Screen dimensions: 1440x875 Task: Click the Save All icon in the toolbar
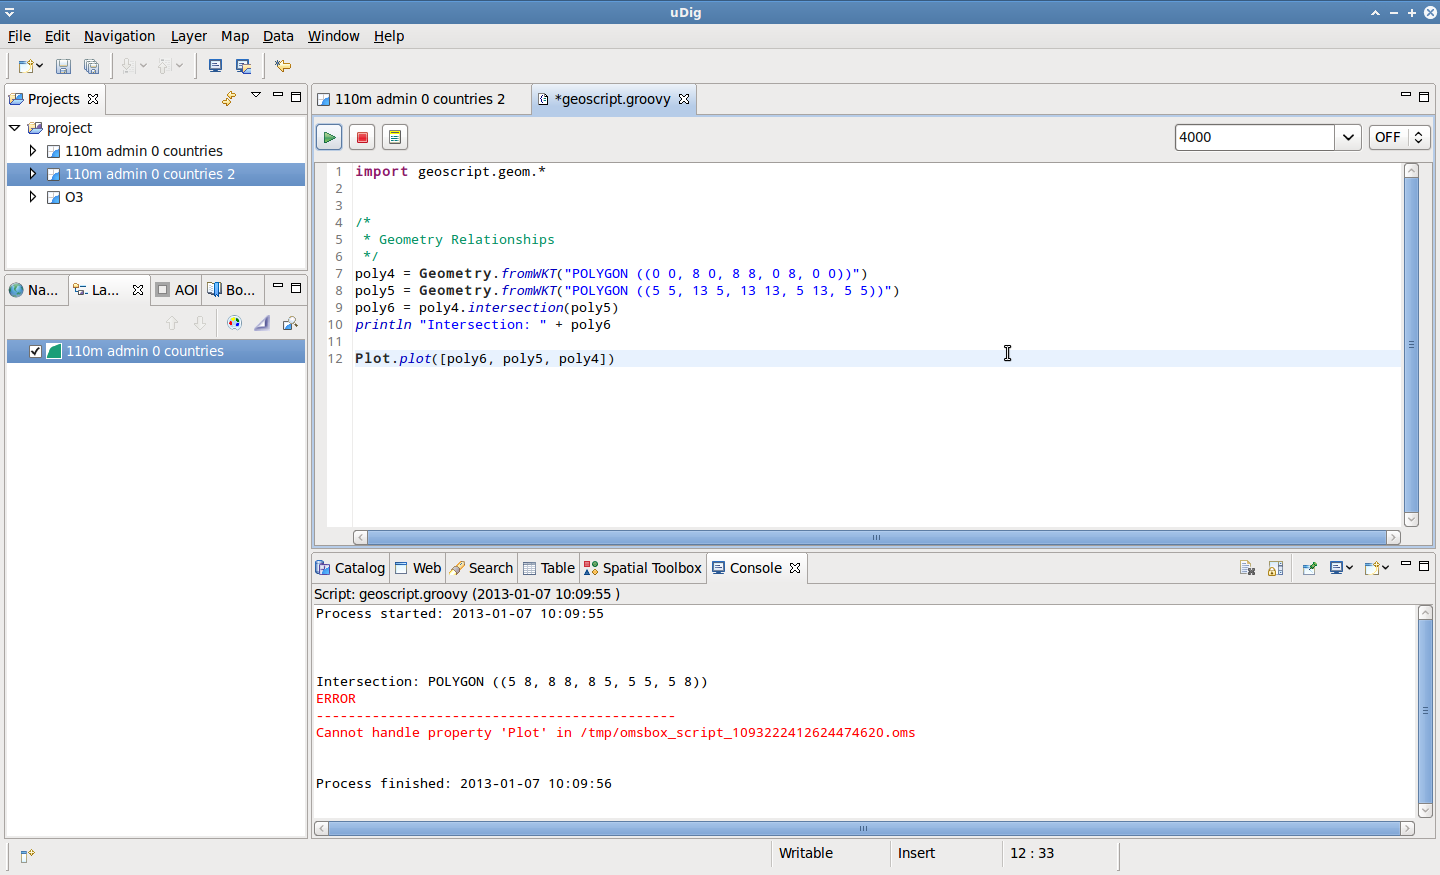(91, 66)
